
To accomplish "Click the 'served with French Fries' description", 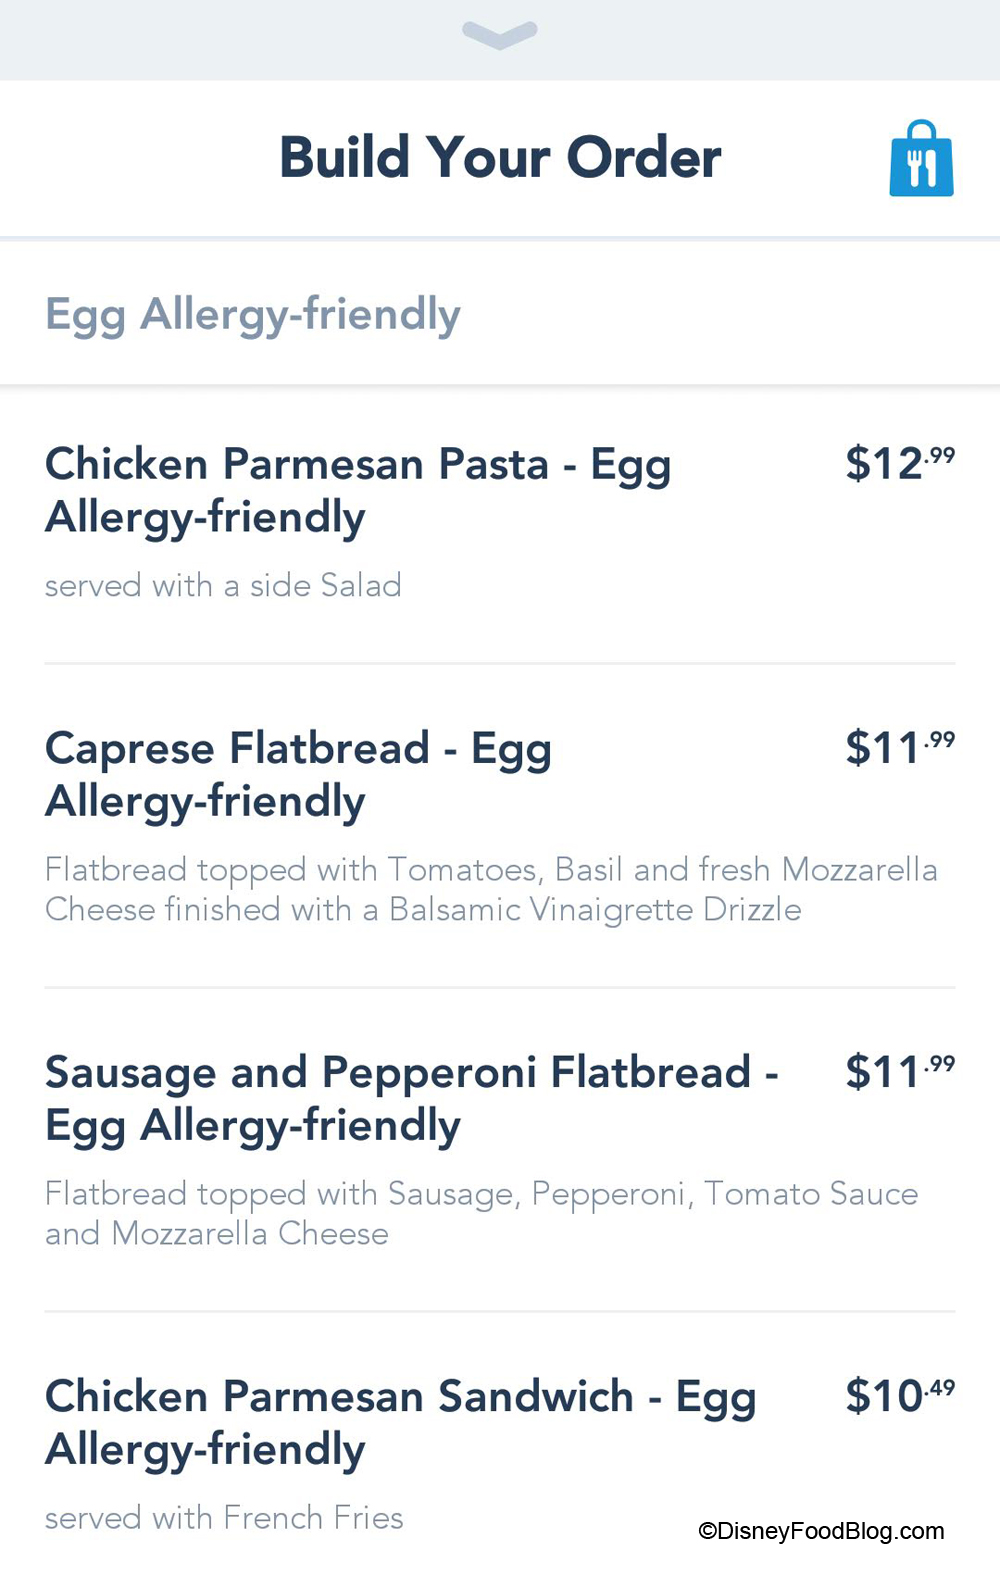I will click(224, 1517).
